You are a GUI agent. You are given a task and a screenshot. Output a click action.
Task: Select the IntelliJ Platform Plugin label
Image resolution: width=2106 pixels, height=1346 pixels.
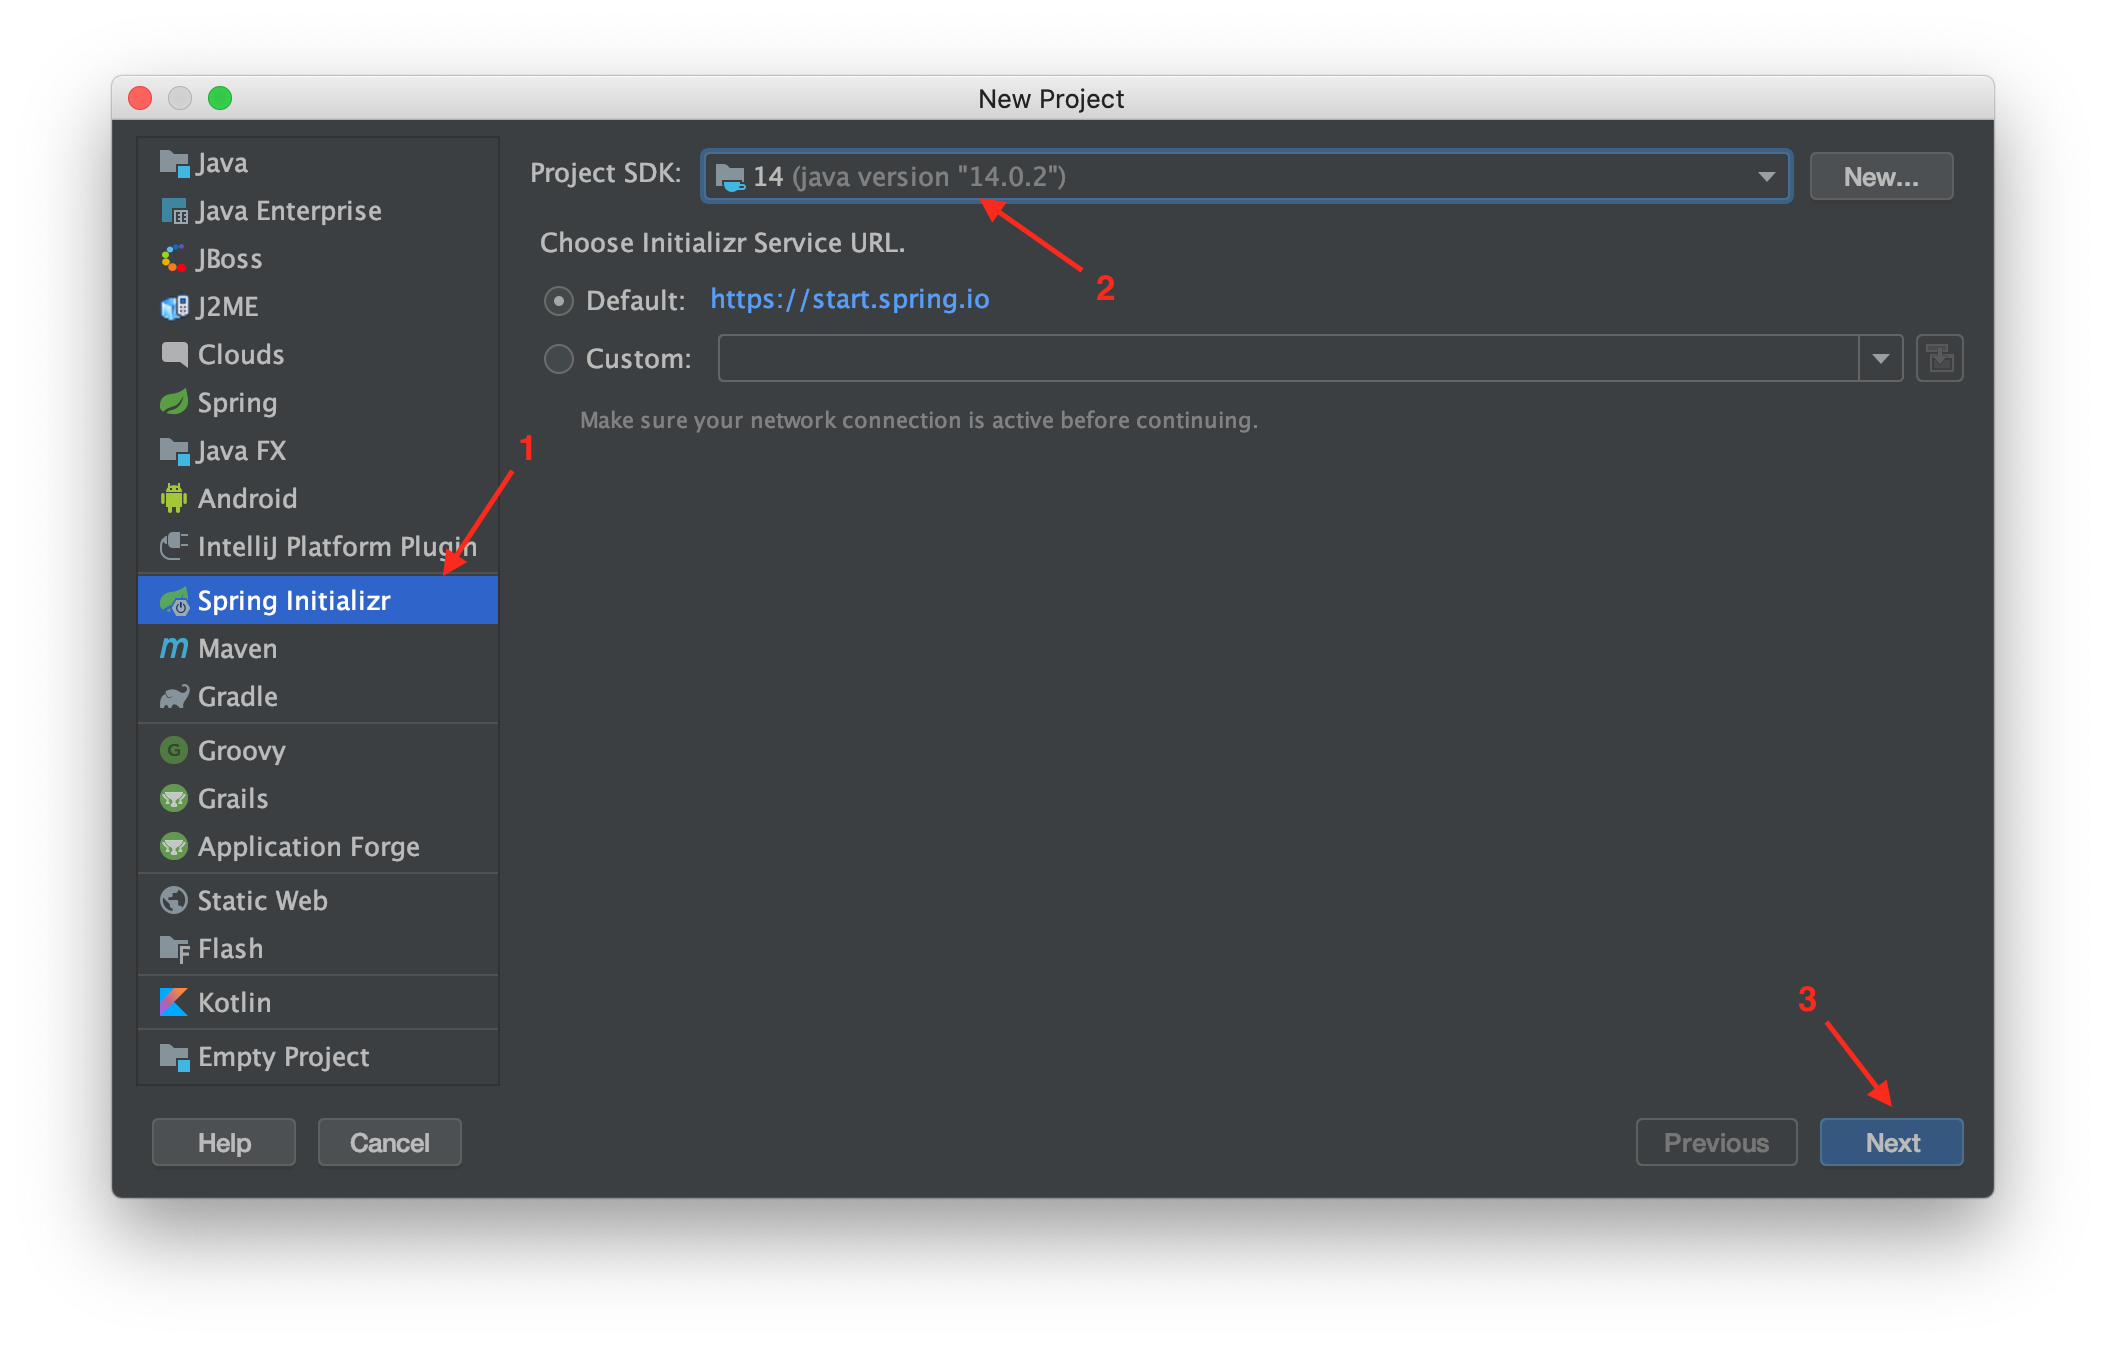pyautogui.click(x=337, y=546)
